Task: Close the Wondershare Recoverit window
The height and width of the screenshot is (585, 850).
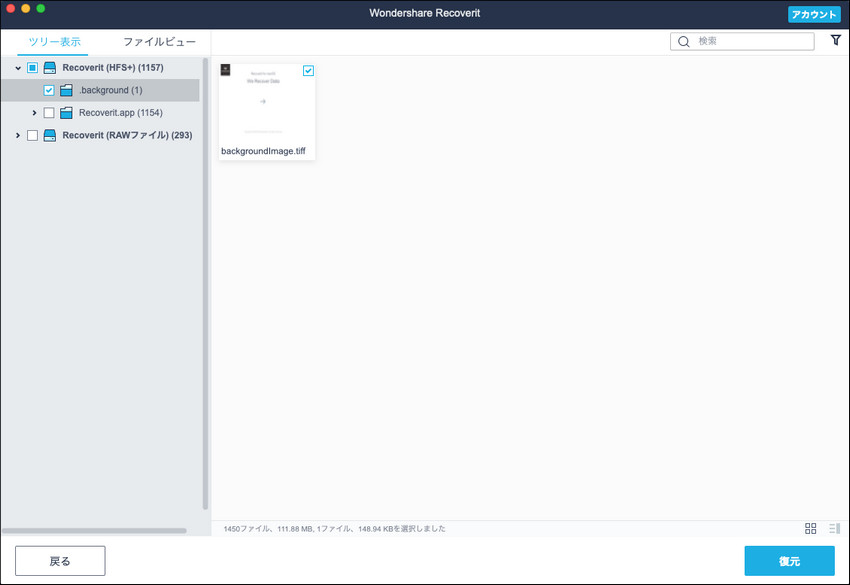Action: tap(10, 8)
